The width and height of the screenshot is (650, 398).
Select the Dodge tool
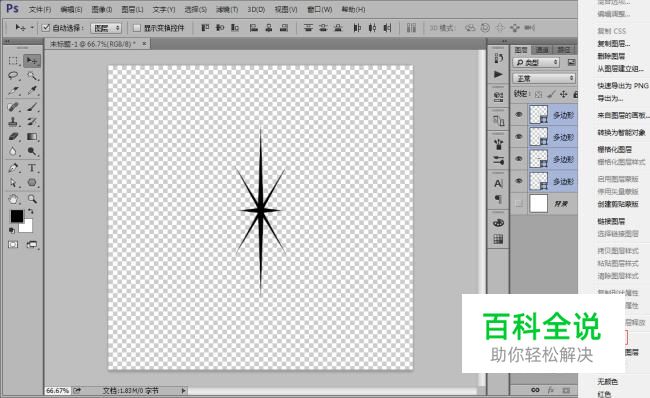pos(32,151)
